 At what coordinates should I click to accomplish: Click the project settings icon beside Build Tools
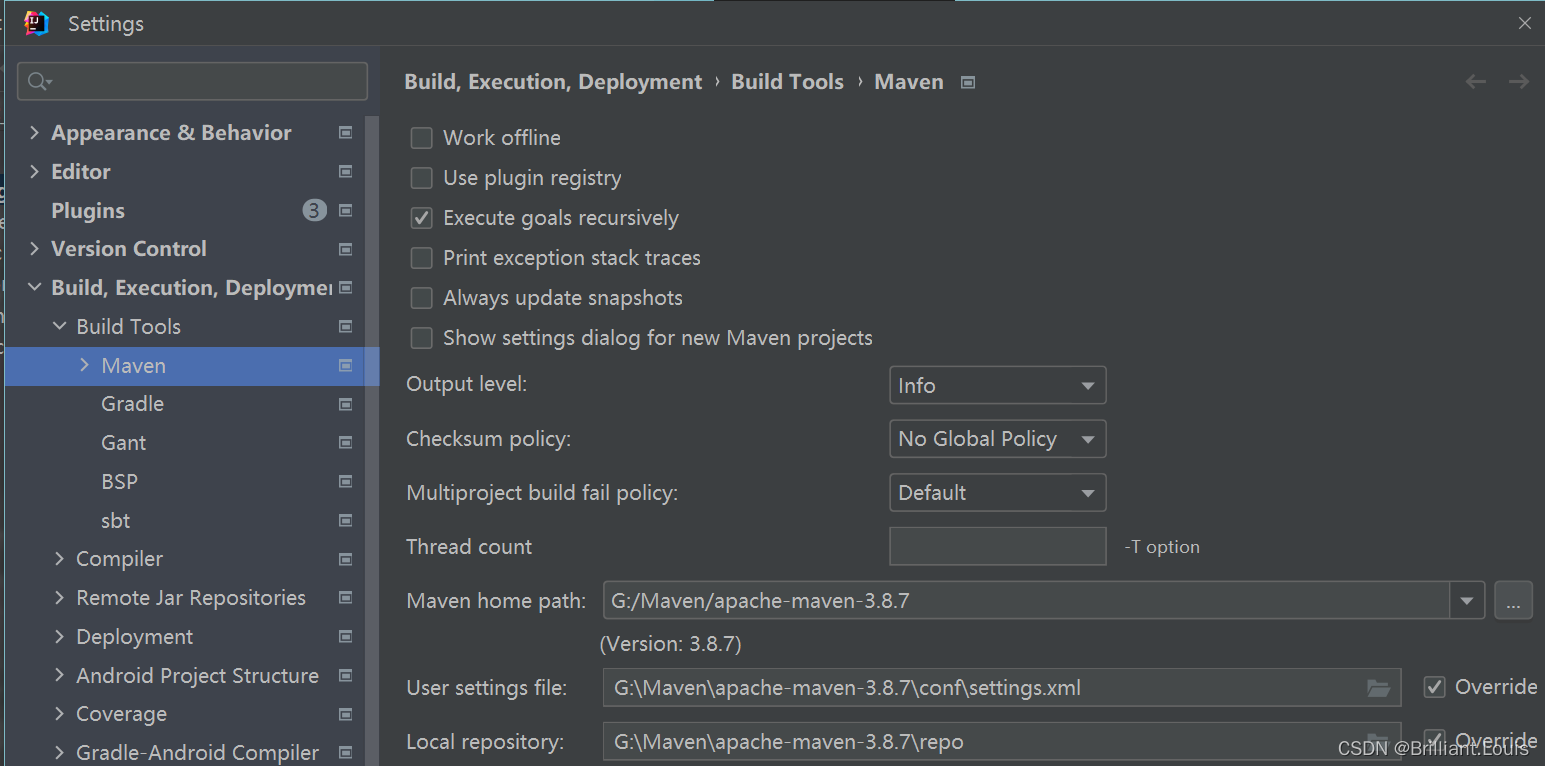(x=346, y=327)
